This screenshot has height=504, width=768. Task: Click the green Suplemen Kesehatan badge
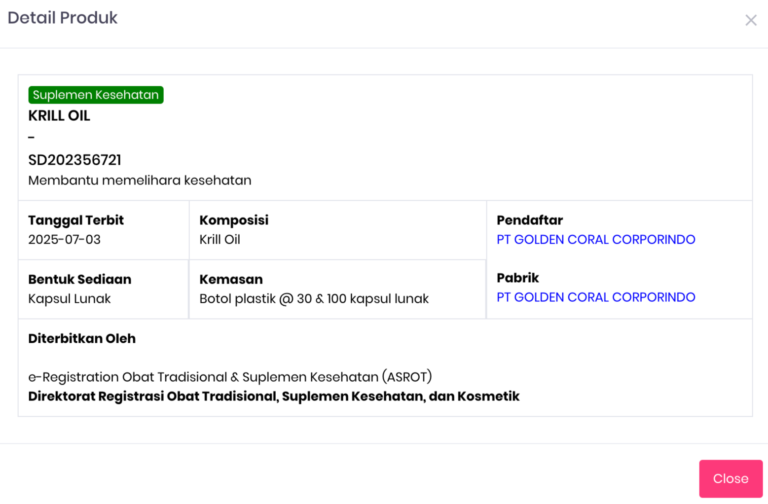click(96, 95)
